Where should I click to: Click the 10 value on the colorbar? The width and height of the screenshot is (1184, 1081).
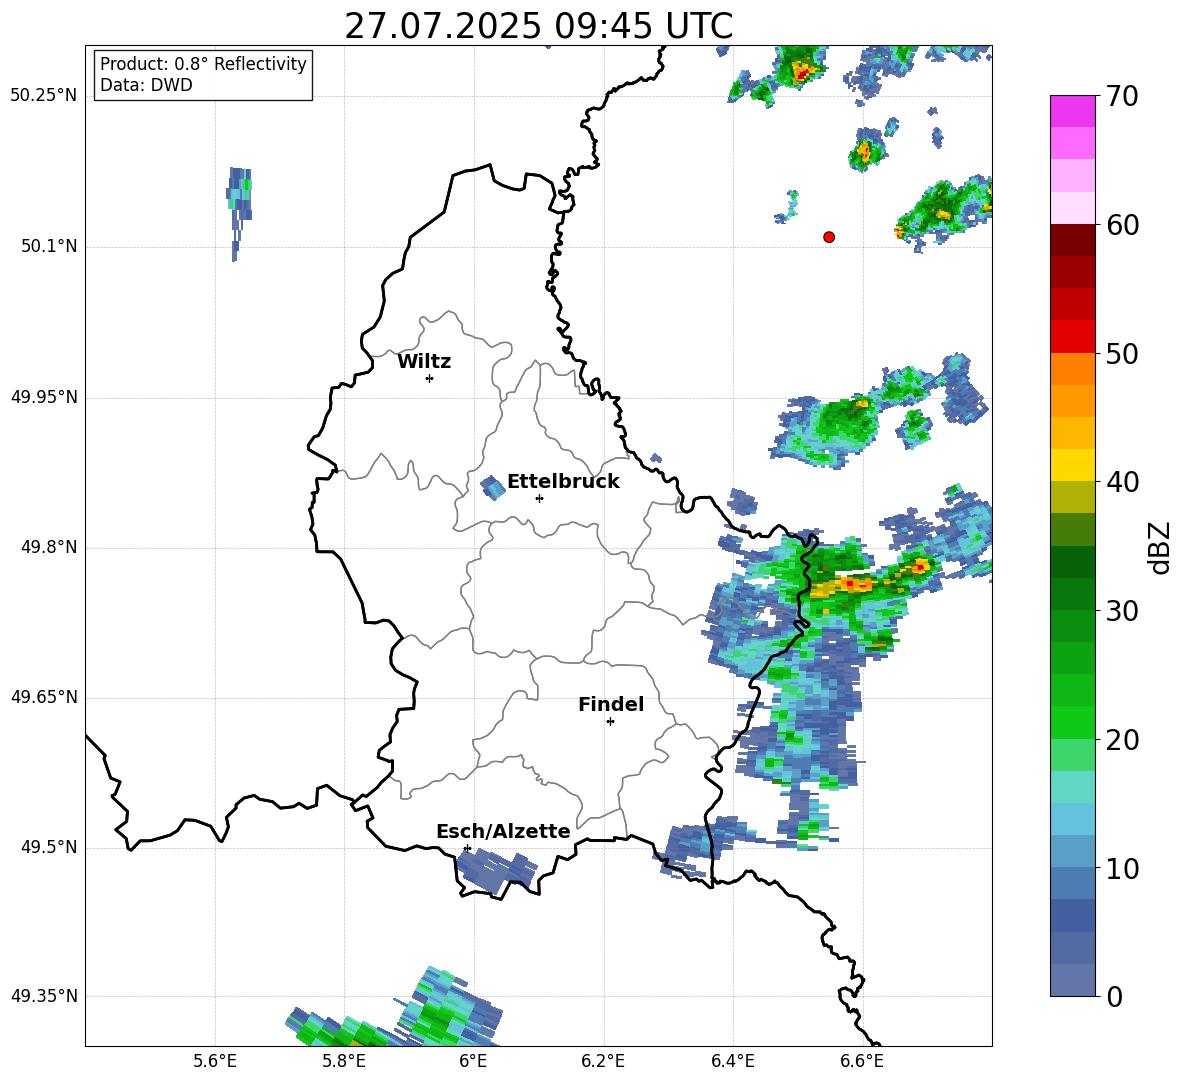[1122, 868]
